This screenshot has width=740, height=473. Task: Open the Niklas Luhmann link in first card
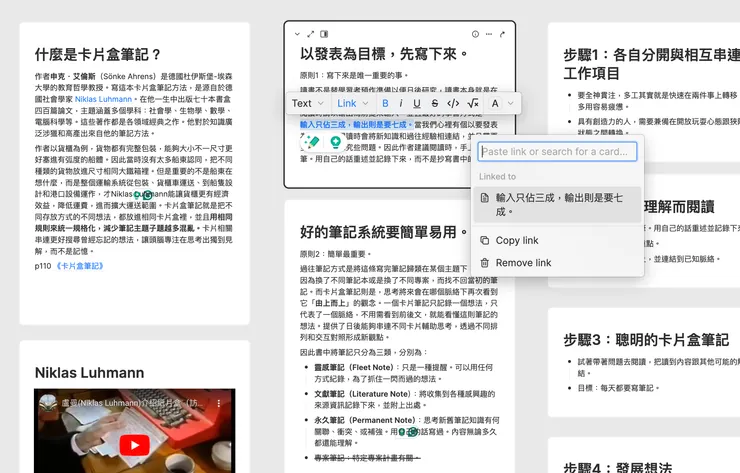pos(103,99)
